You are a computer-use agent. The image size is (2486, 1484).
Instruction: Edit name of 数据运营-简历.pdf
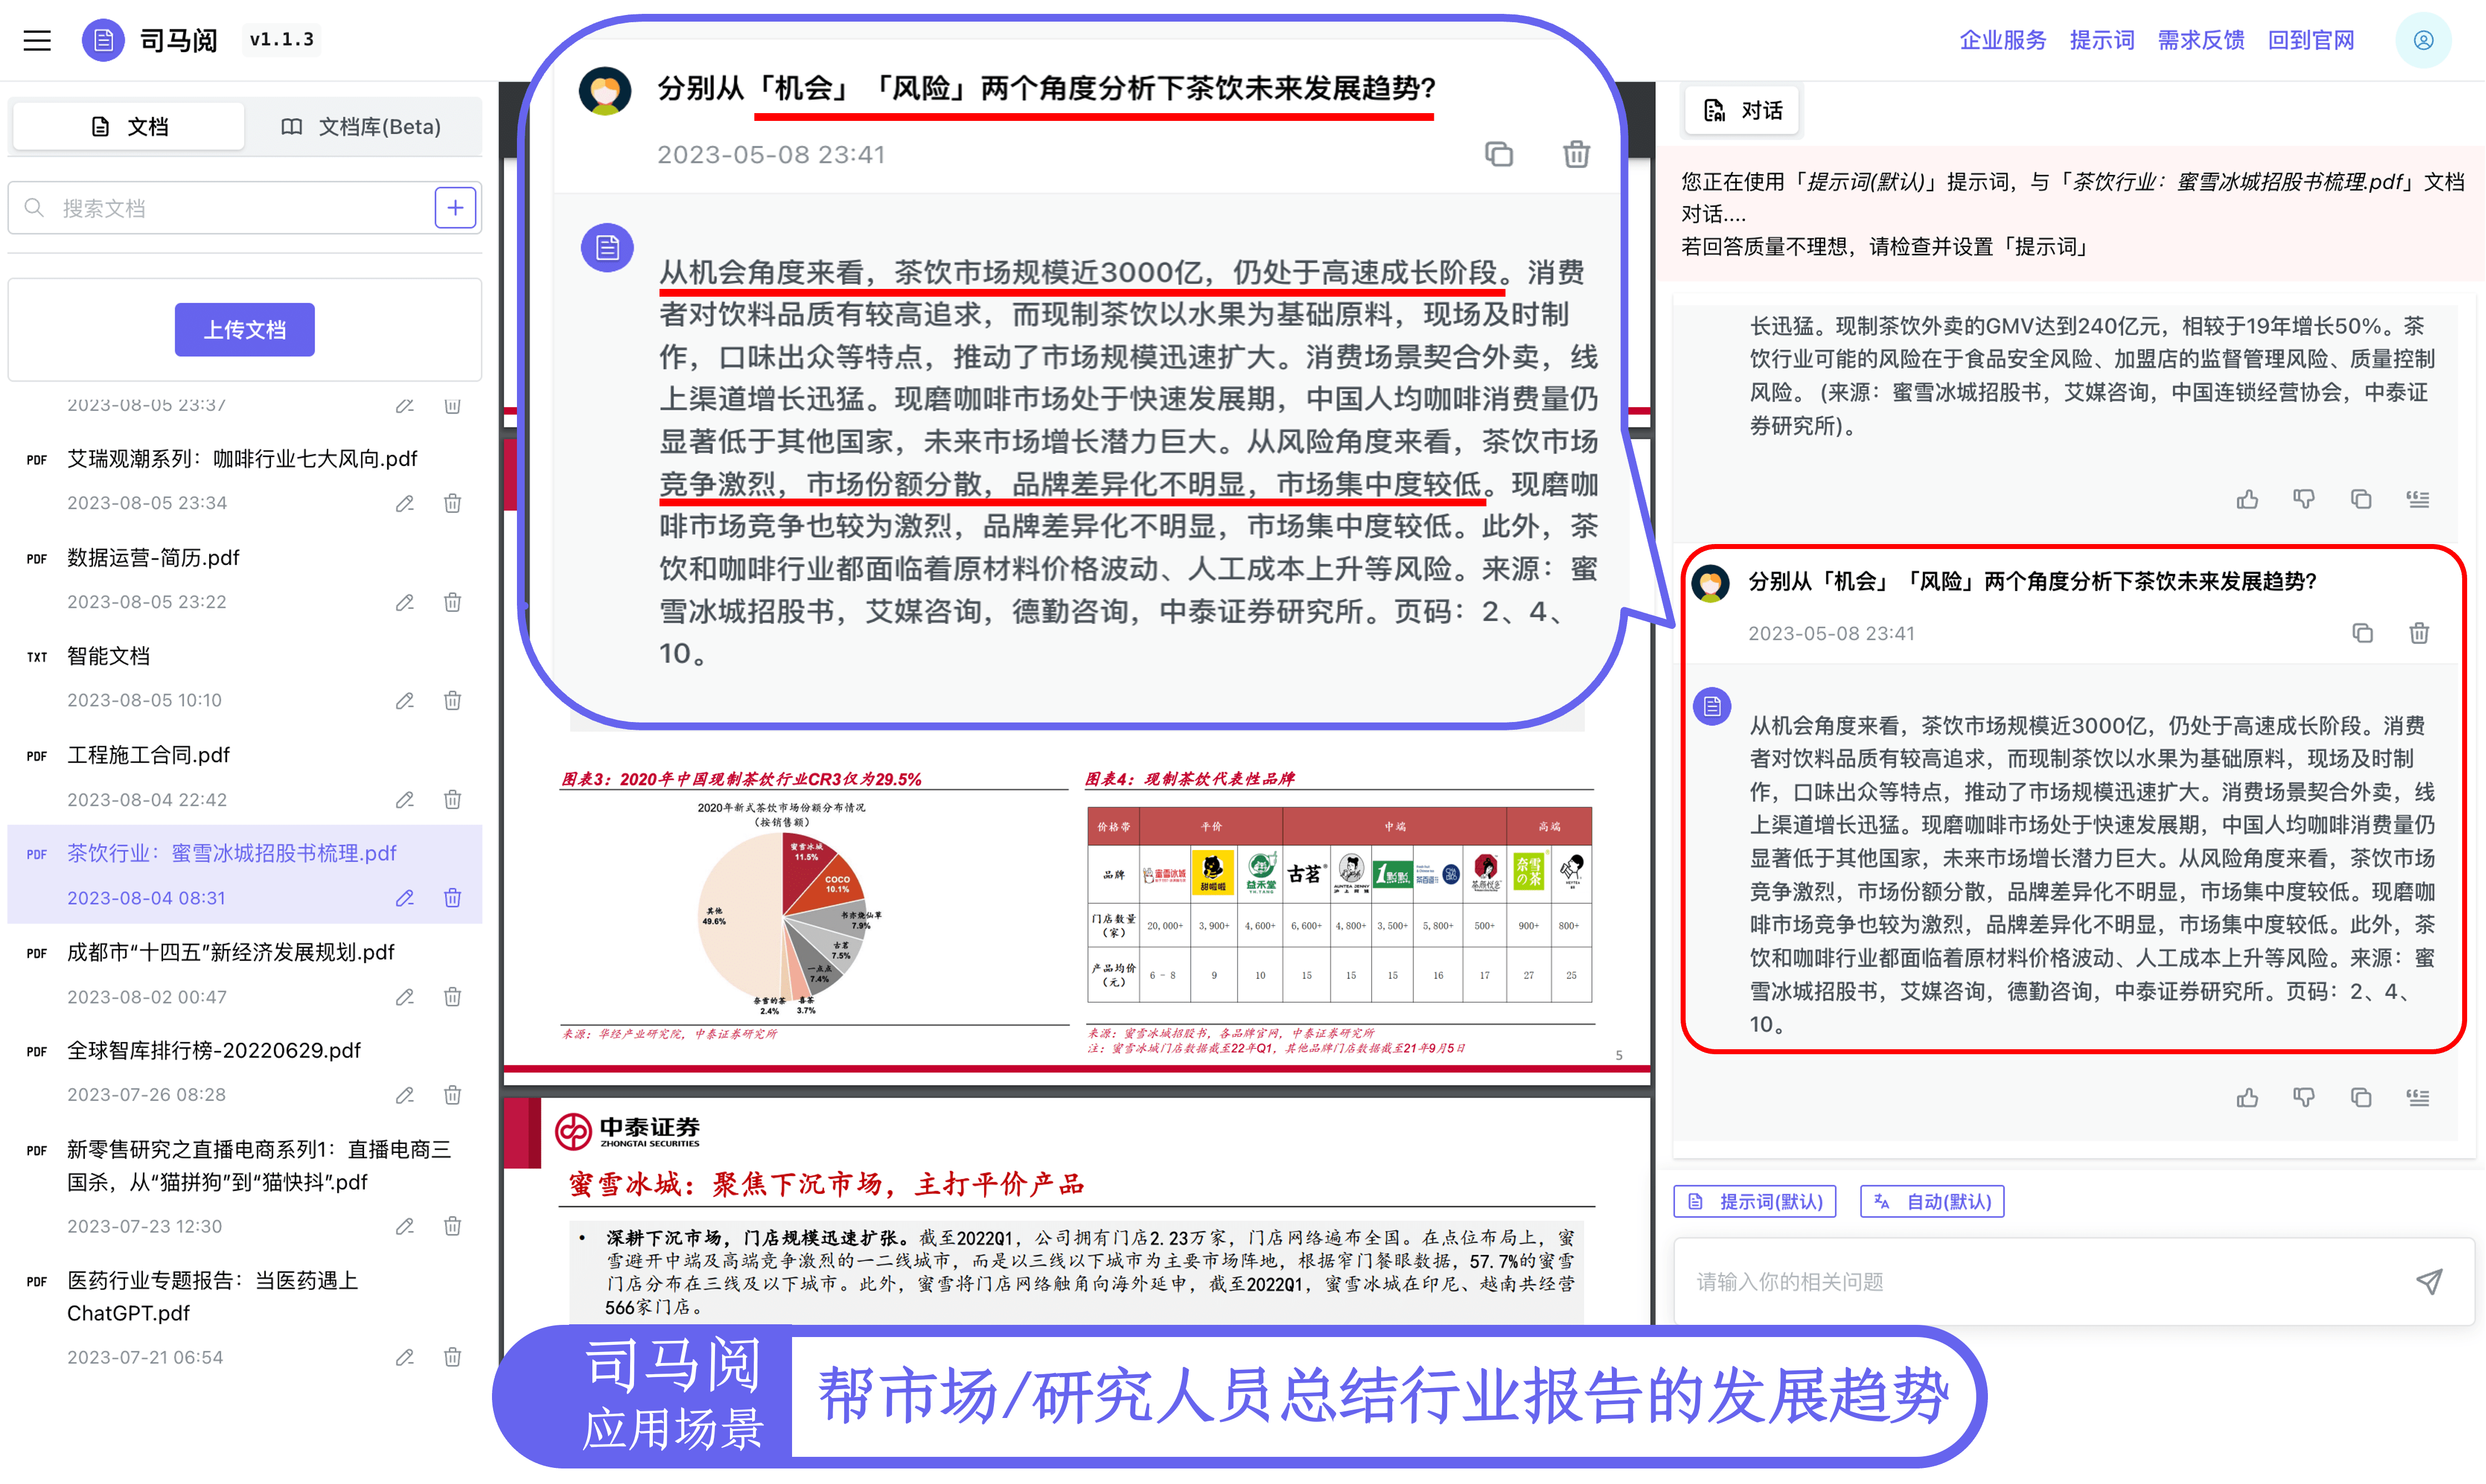pyautogui.click(x=404, y=602)
